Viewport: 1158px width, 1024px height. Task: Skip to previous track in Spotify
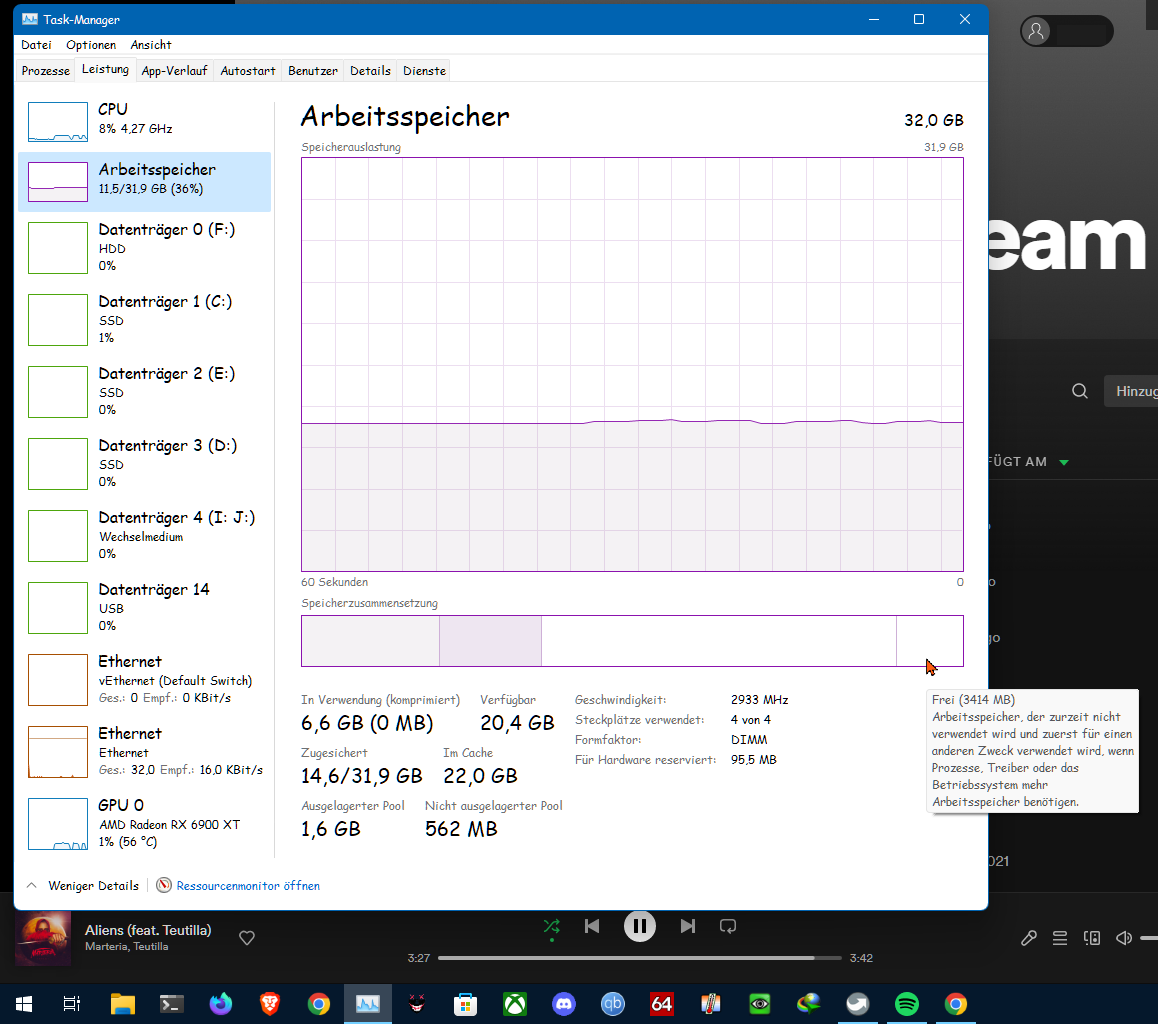point(592,926)
